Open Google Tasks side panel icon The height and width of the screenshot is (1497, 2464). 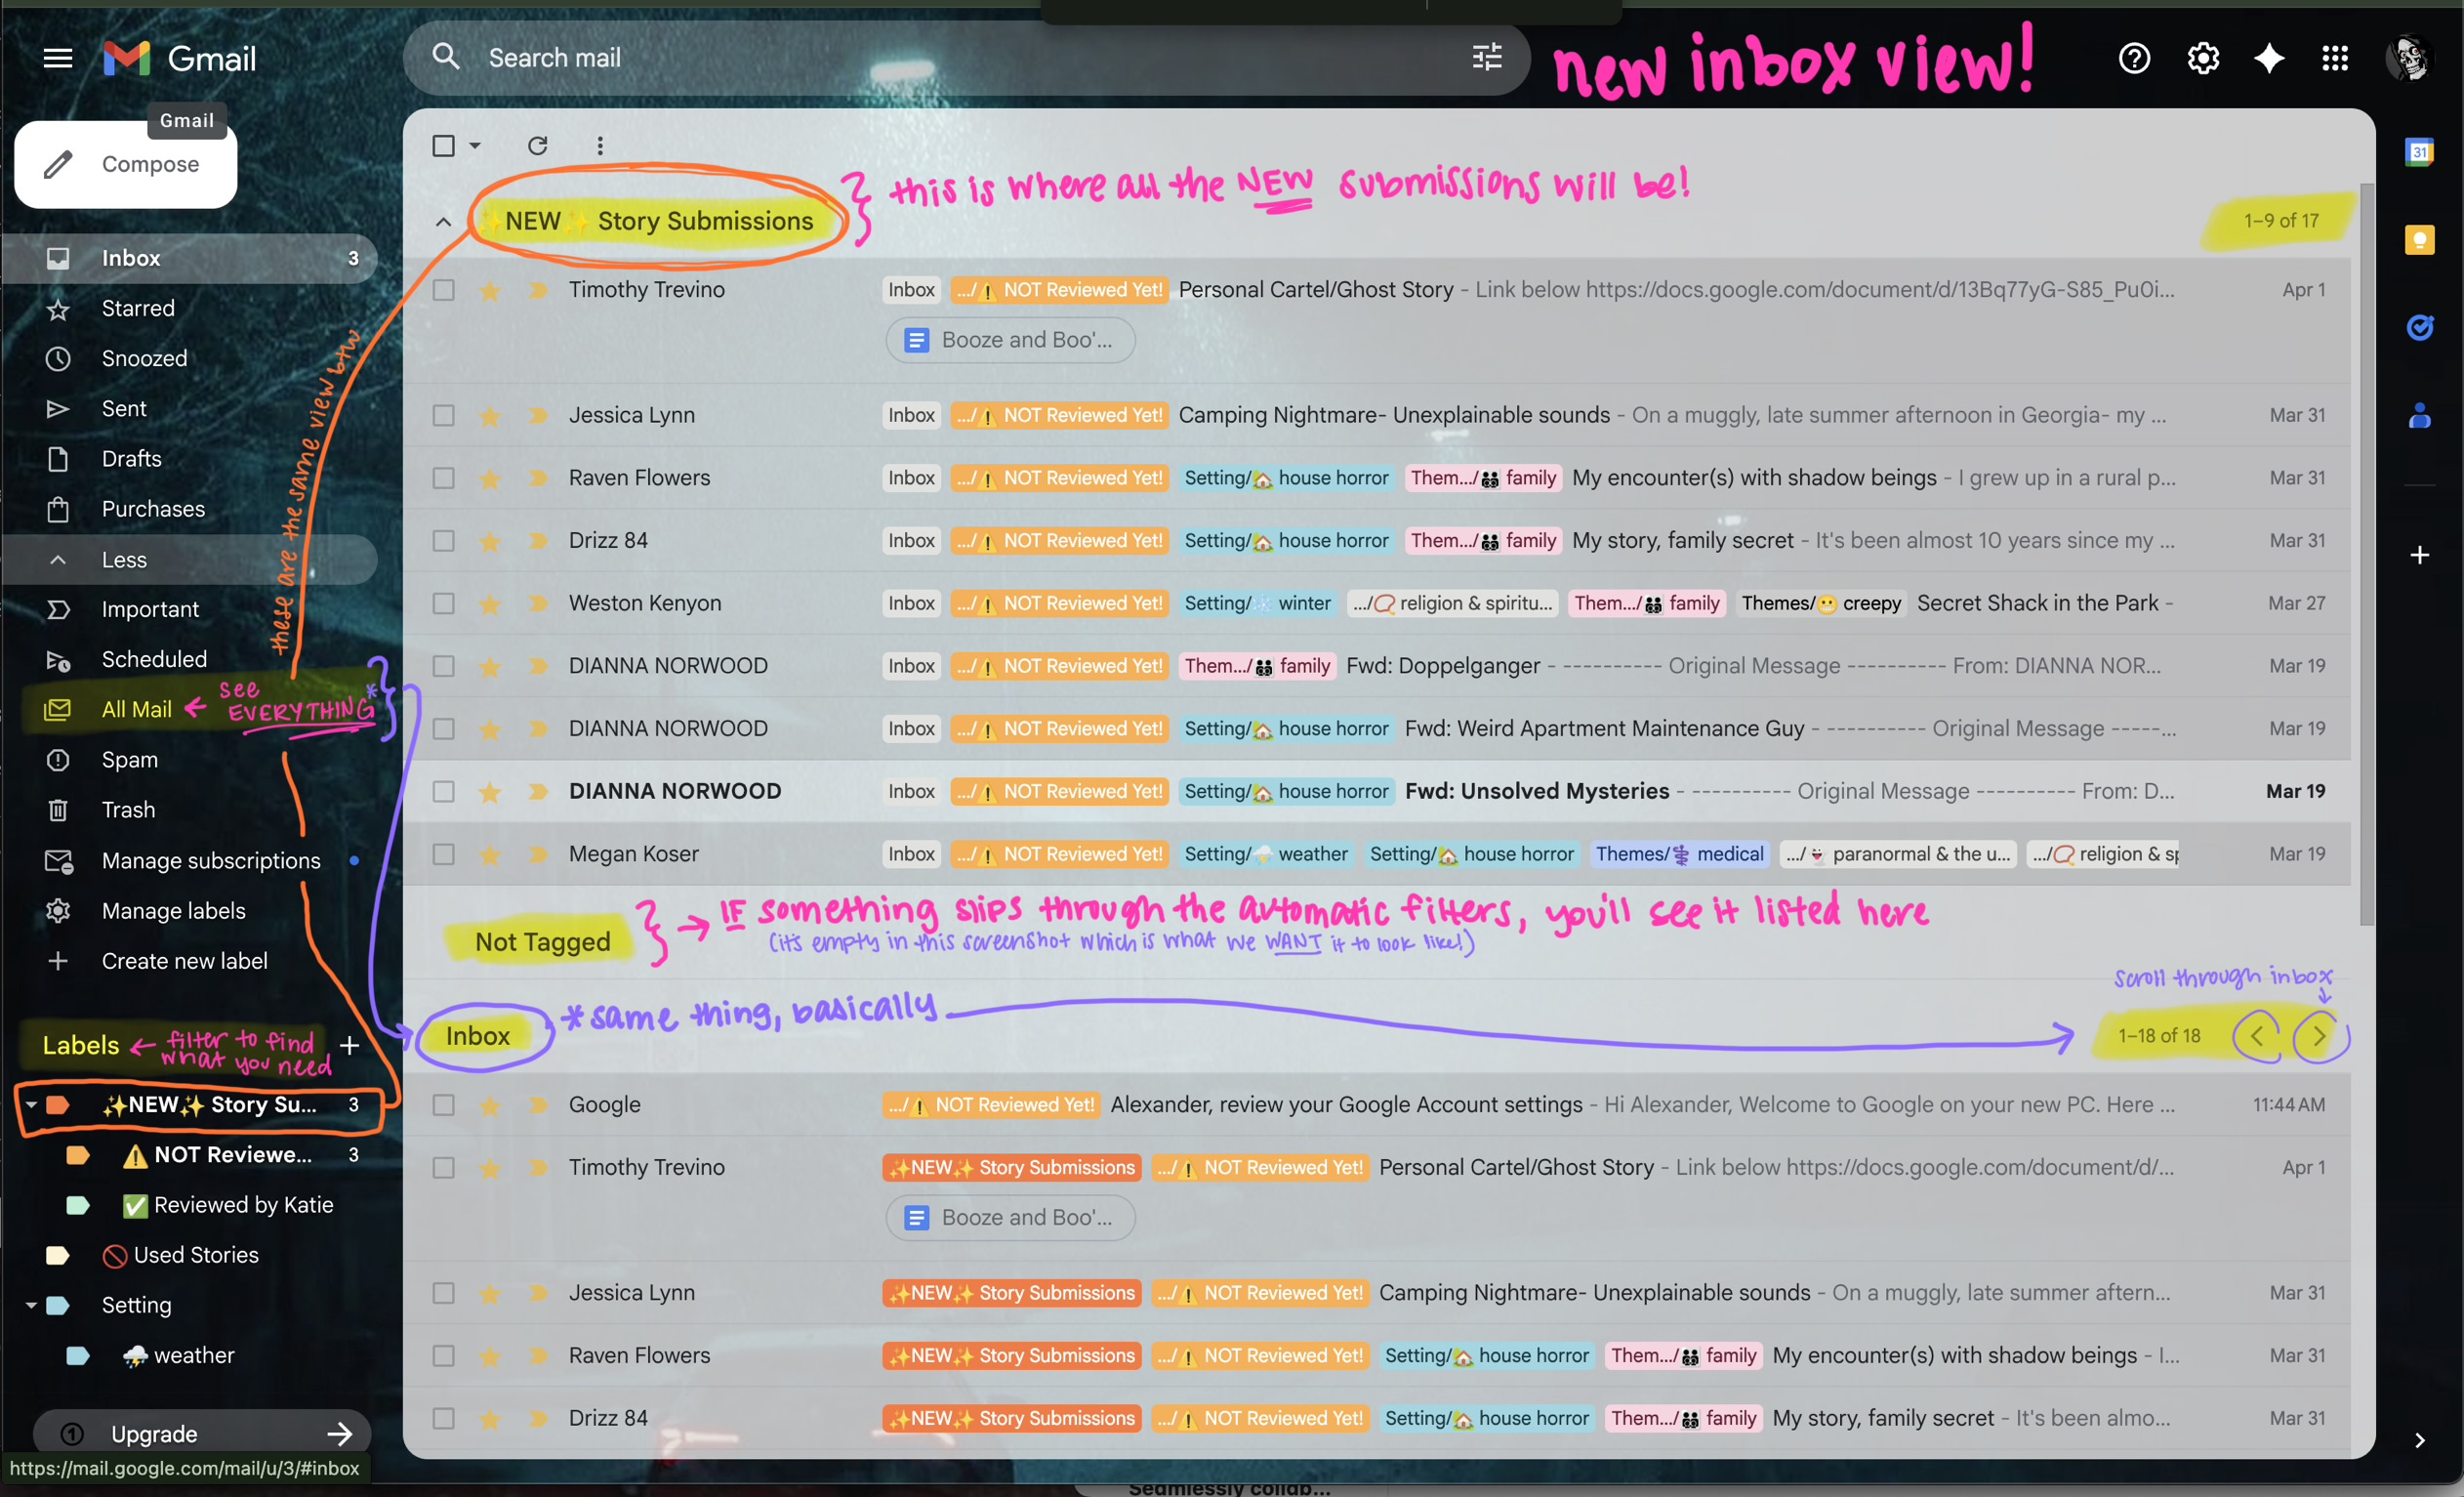pyautogui.click(x=2419, y=327)
